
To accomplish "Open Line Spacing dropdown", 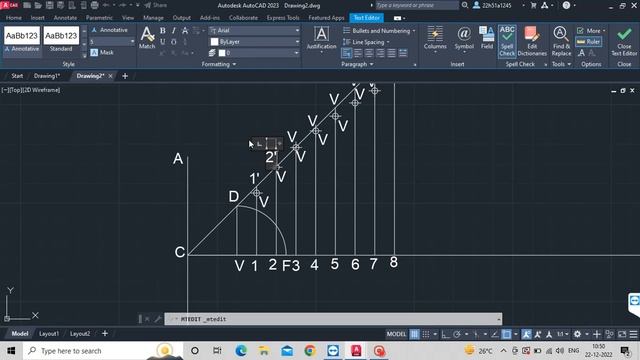I will pos(367,42).
